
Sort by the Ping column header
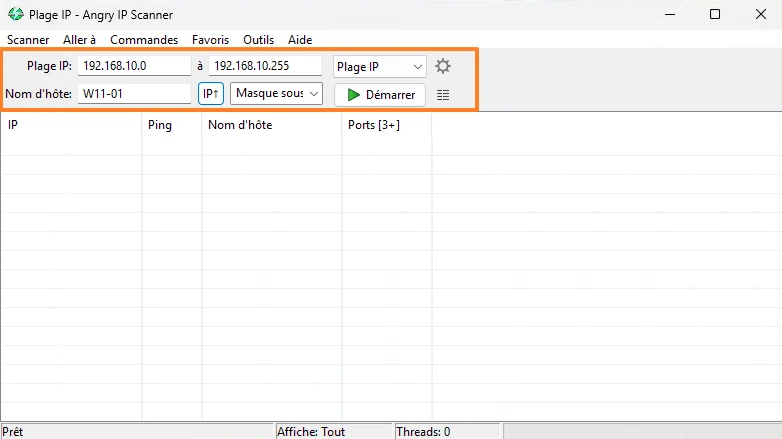[x=172, y=125]
